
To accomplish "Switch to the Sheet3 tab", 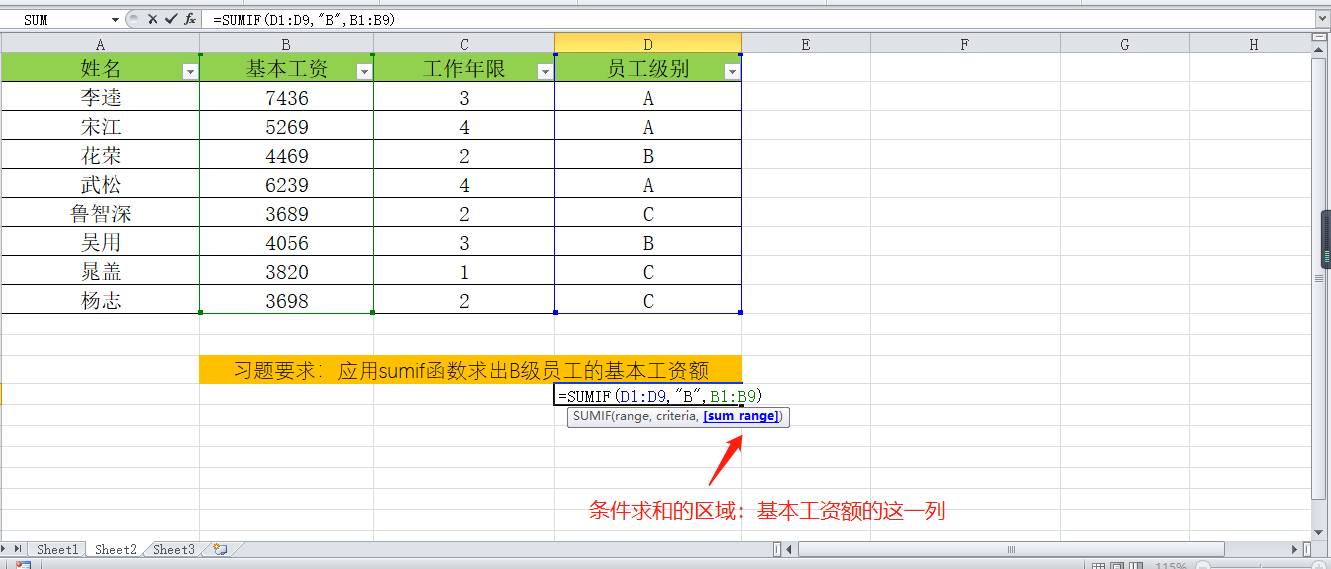I will (x=174, y=549).
